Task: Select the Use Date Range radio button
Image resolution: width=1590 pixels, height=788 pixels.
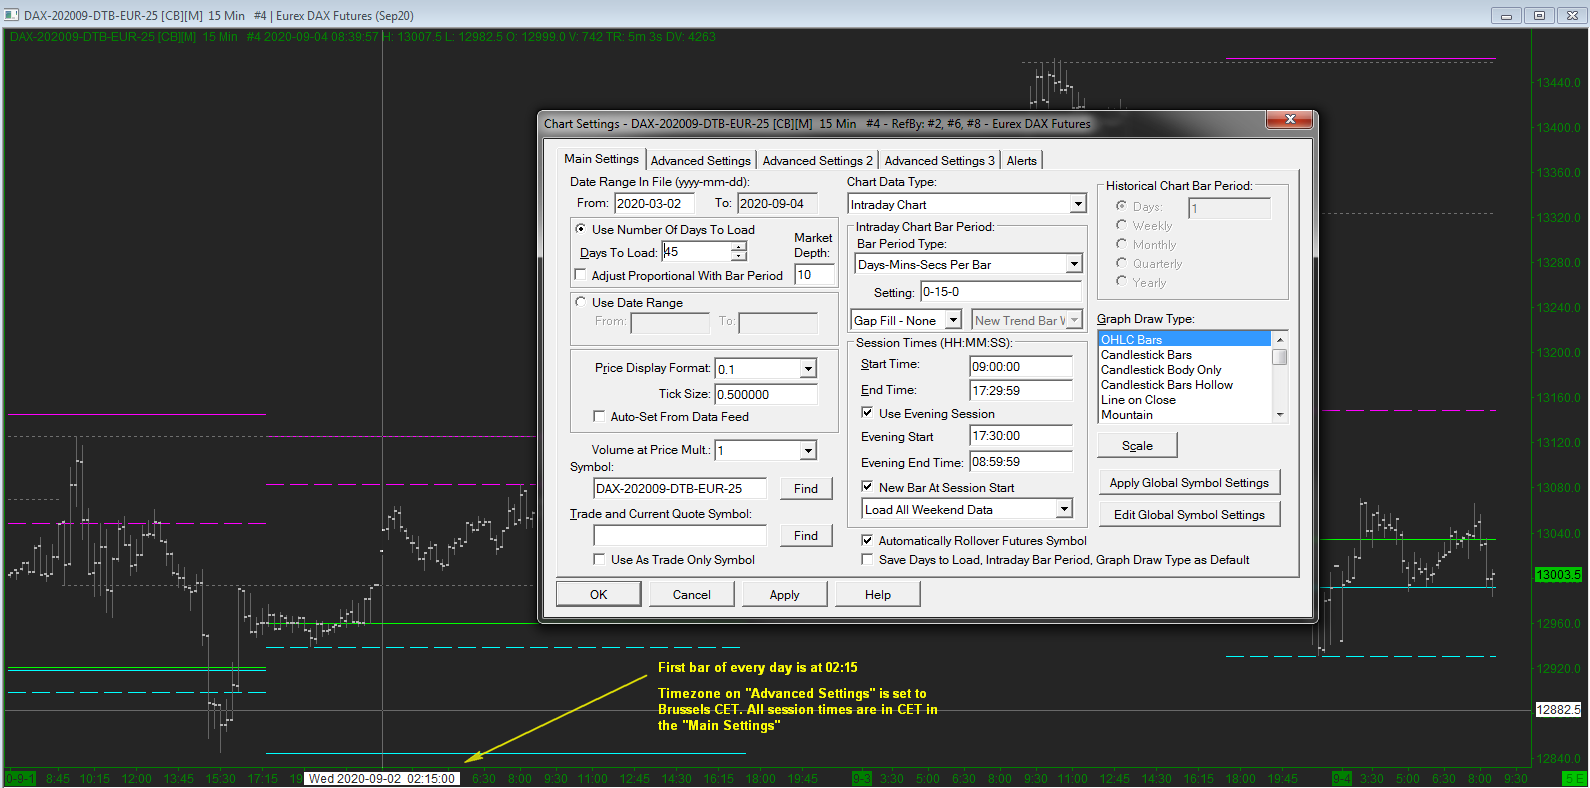Action: (581, 301)
